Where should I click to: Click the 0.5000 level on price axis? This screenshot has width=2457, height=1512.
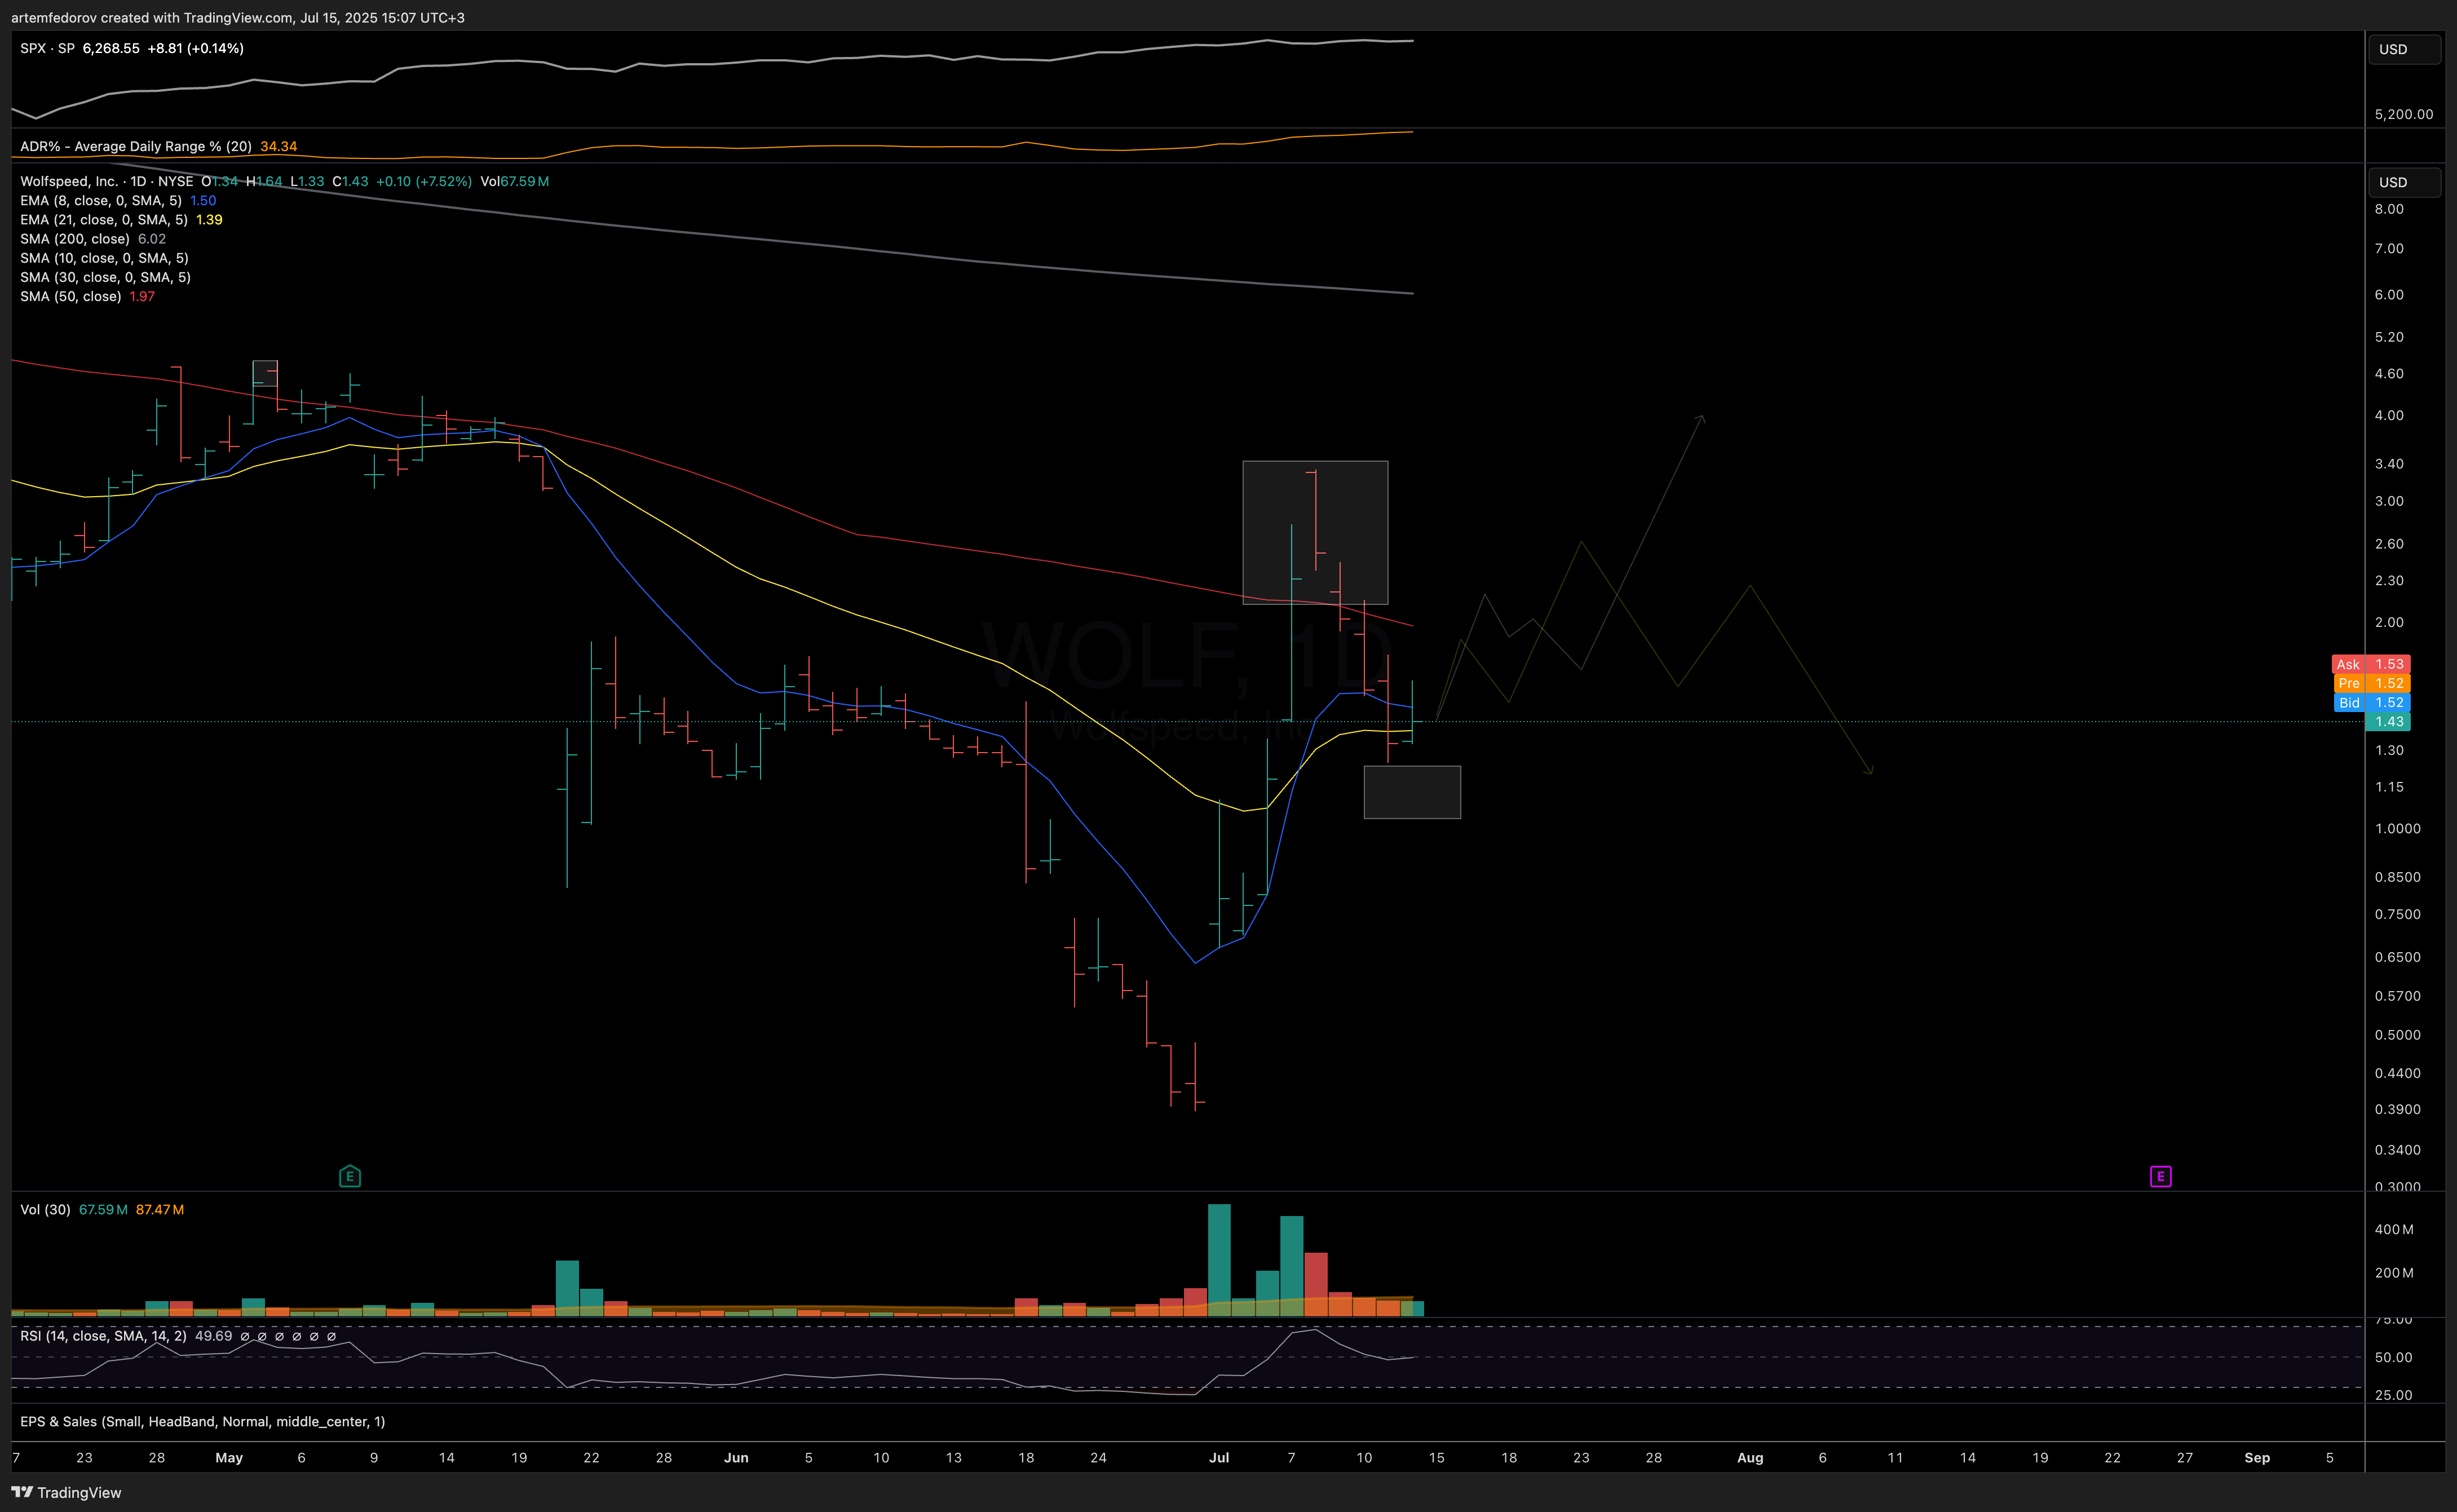(x=2397, y=1034)
